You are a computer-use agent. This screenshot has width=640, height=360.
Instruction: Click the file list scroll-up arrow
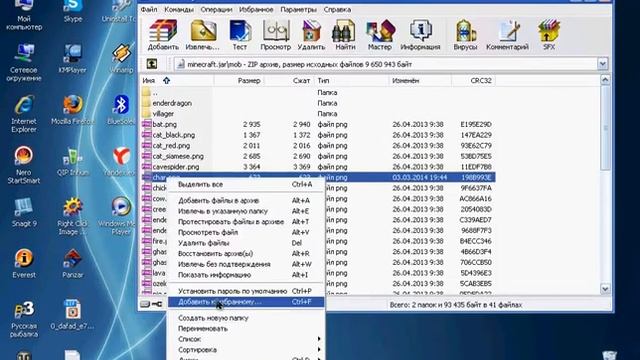click(x=605, y=80)
